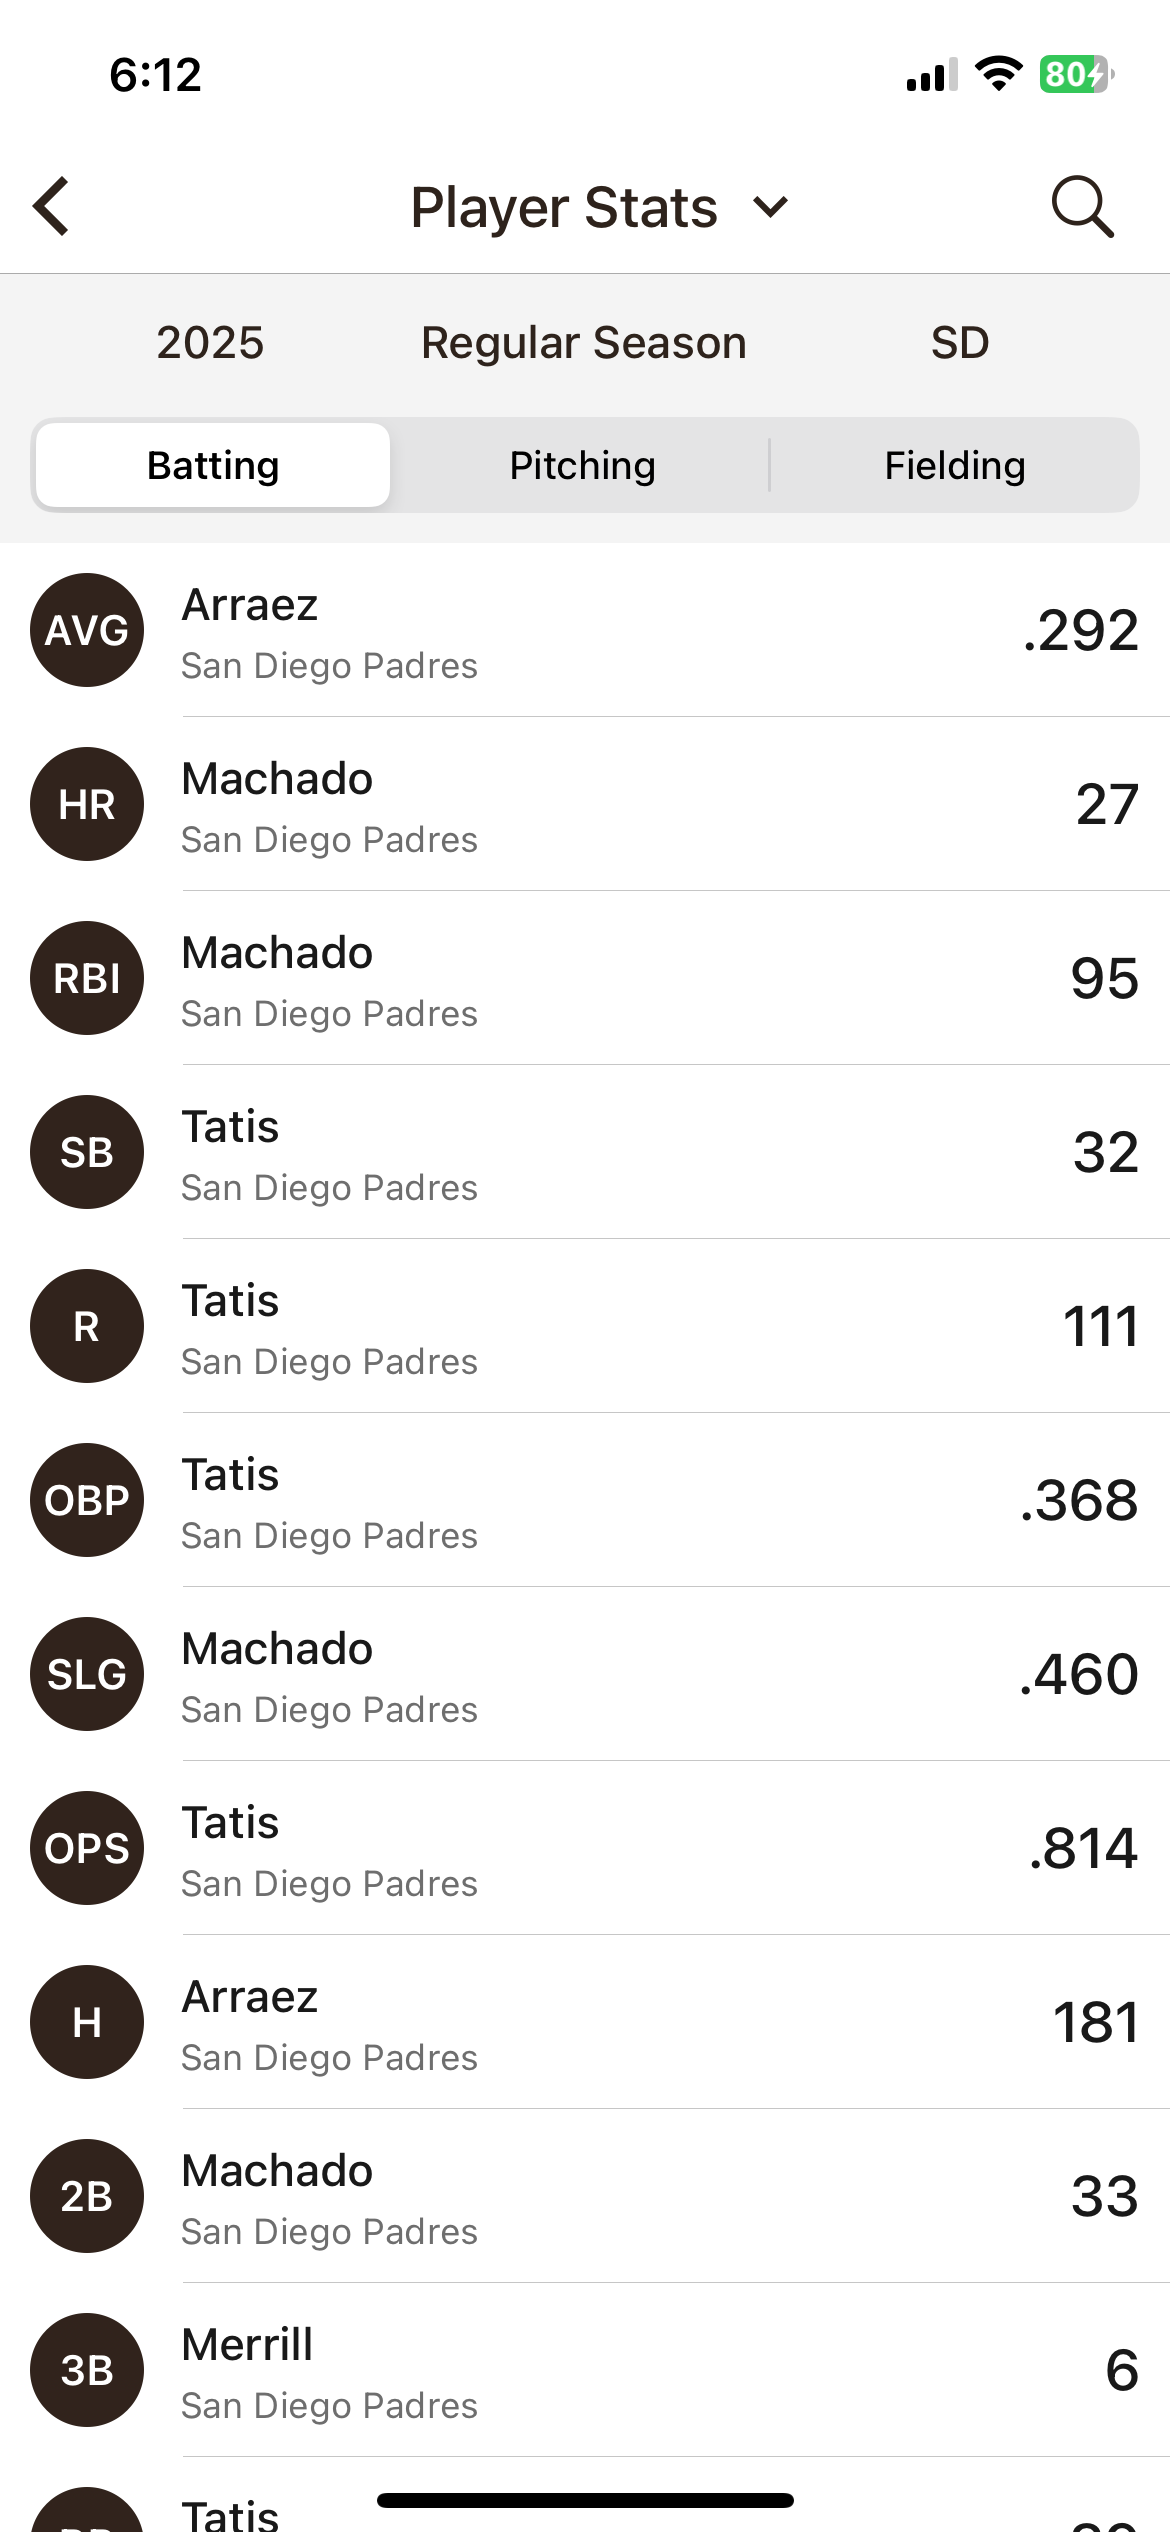The width and height of the screenshot is (1170, 2532).
Task: Open the Regular Season filter
Action: 583,343
